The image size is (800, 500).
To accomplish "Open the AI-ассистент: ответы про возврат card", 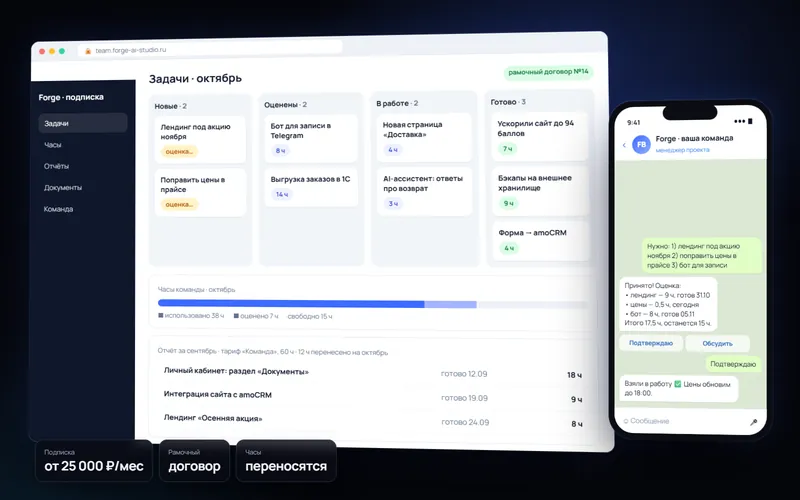I will coord(424,191).
